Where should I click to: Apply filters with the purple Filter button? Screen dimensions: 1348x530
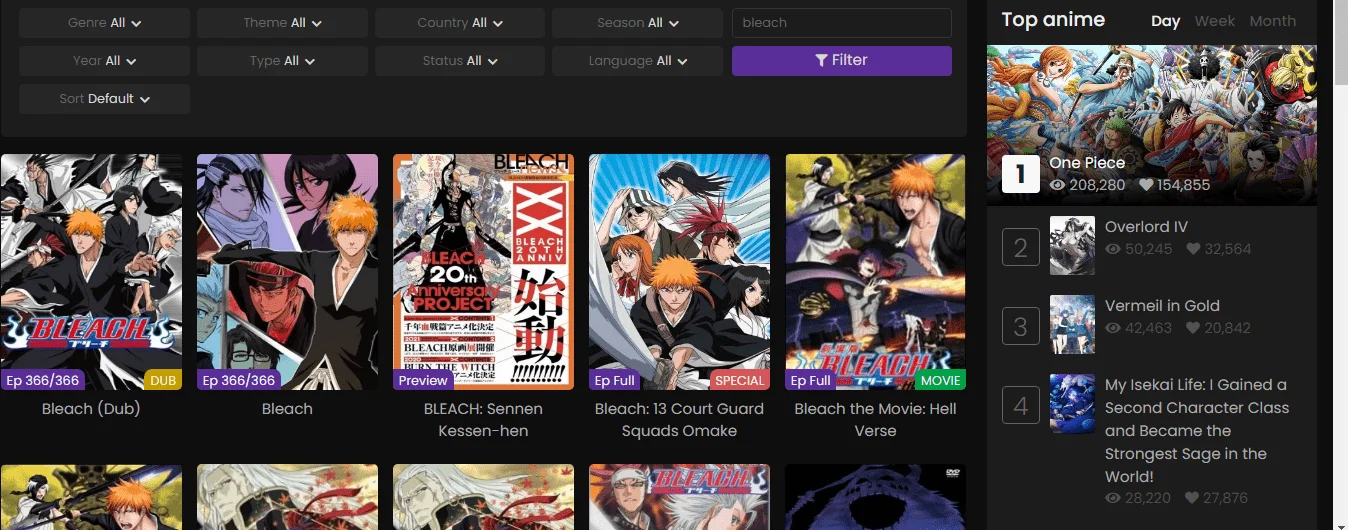(x=841, y=60)
